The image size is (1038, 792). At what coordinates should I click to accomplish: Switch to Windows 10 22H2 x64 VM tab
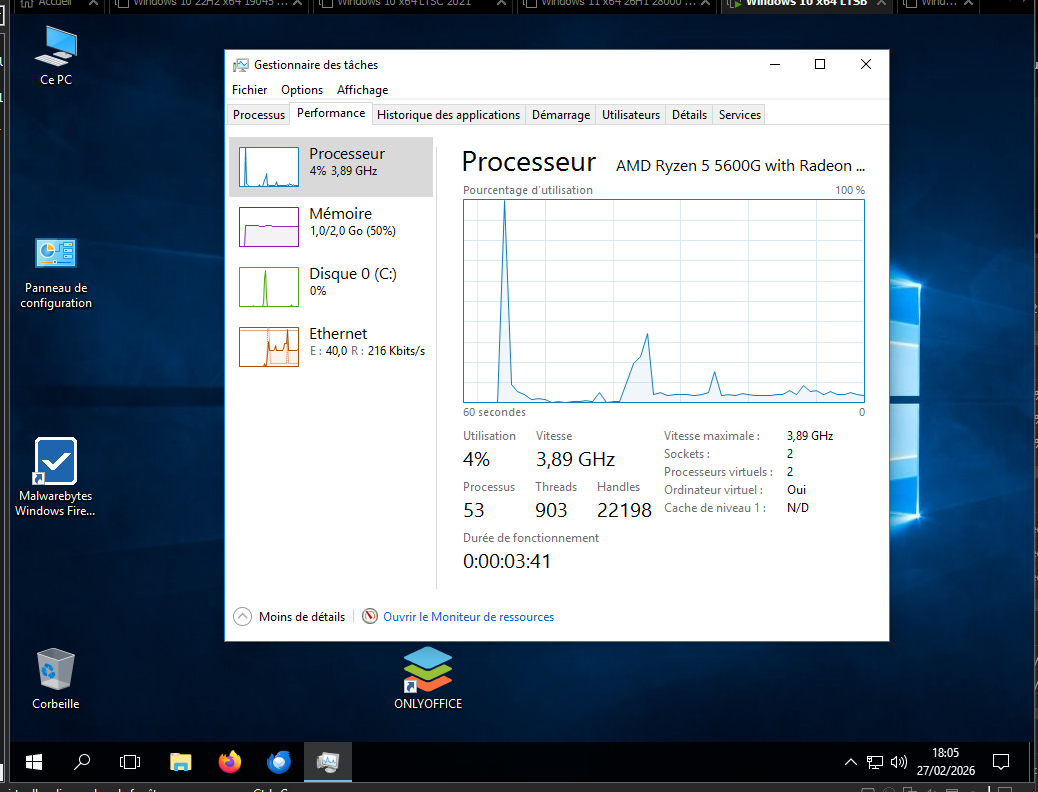pyautogui.click(x=208, y=4)
